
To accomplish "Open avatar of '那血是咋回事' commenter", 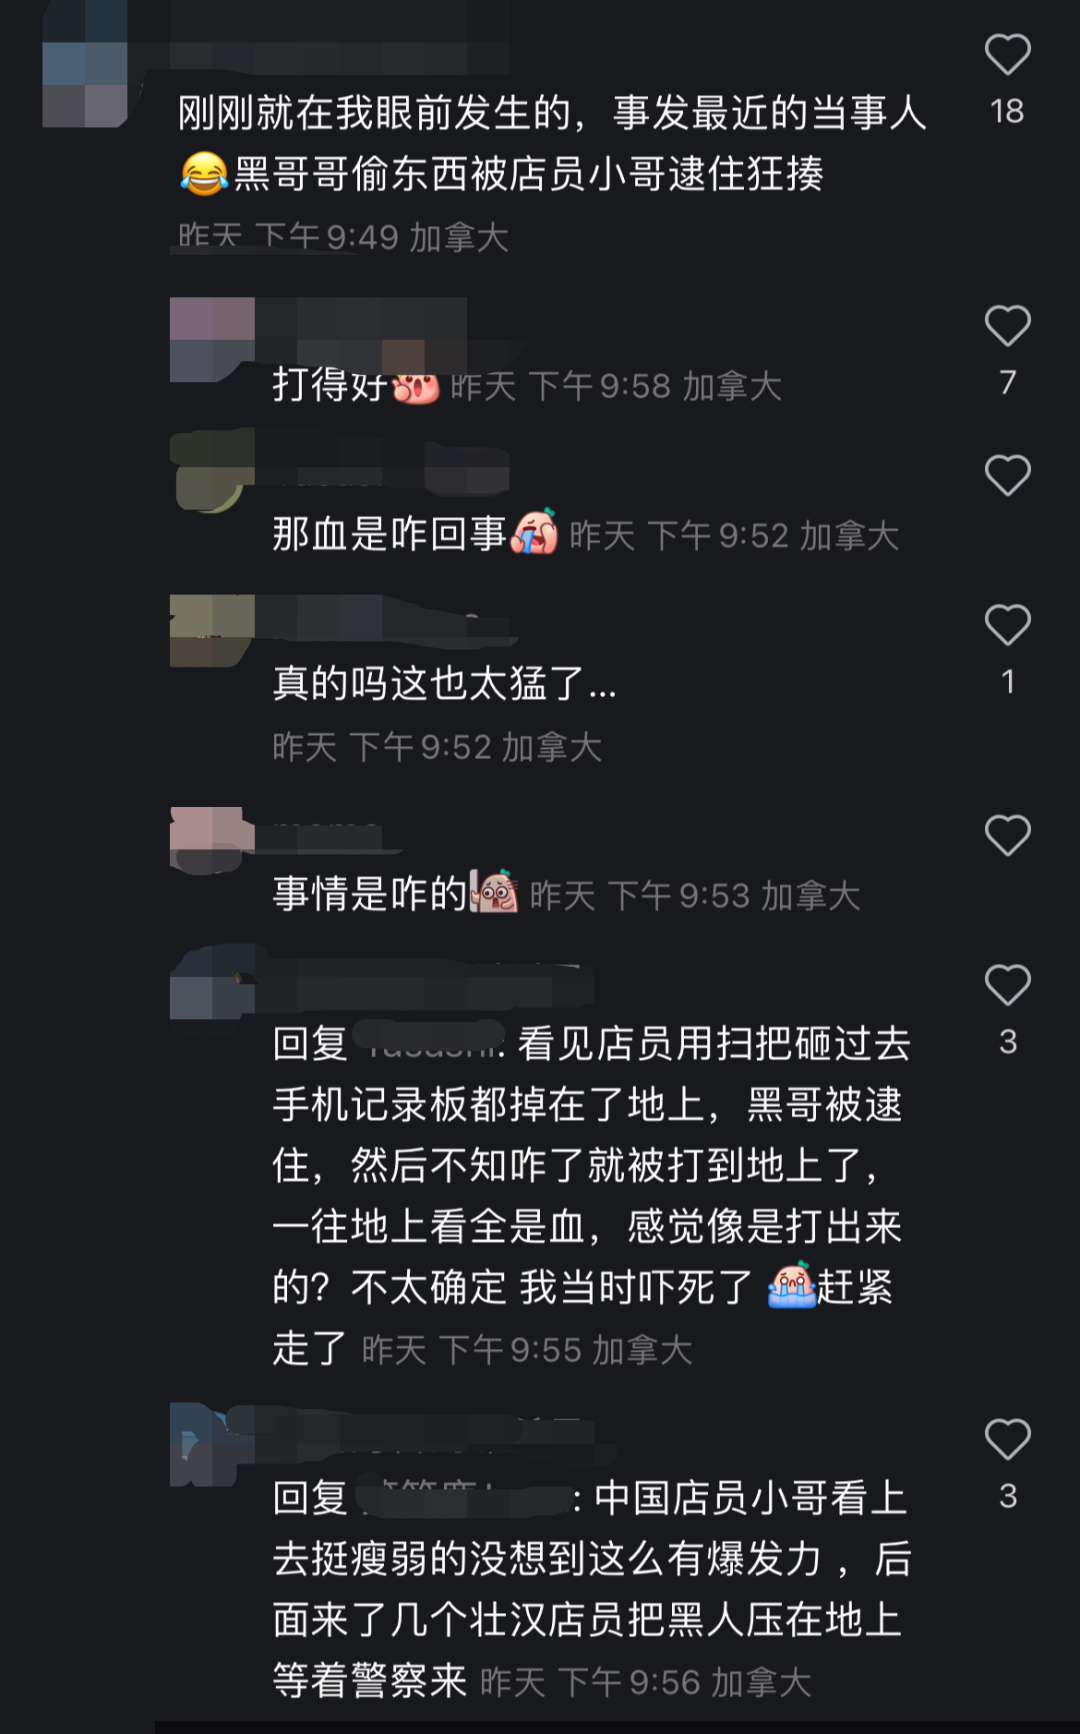I will pyautogui.click(x=212, y=471).
